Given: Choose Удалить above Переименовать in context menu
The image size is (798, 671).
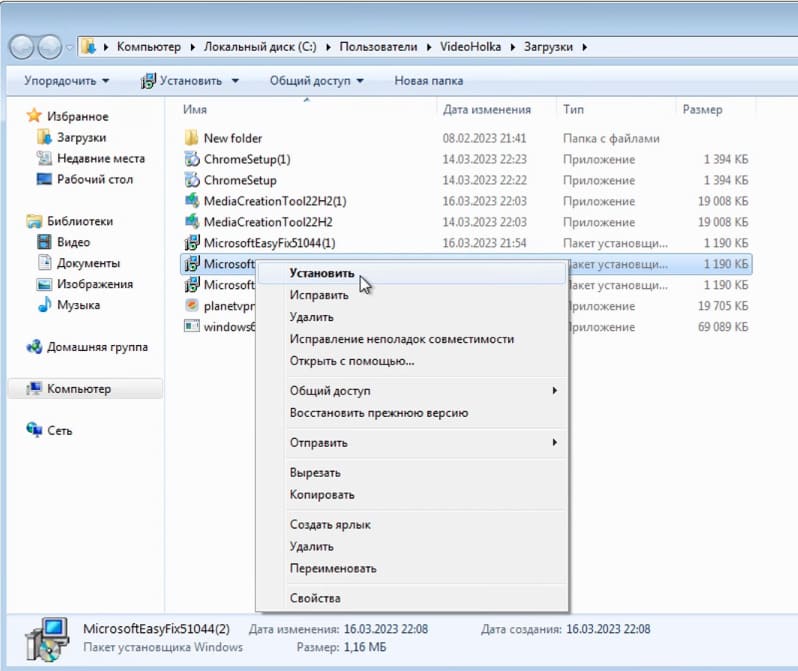Looking at the screenshot, I should click(413, 546).
